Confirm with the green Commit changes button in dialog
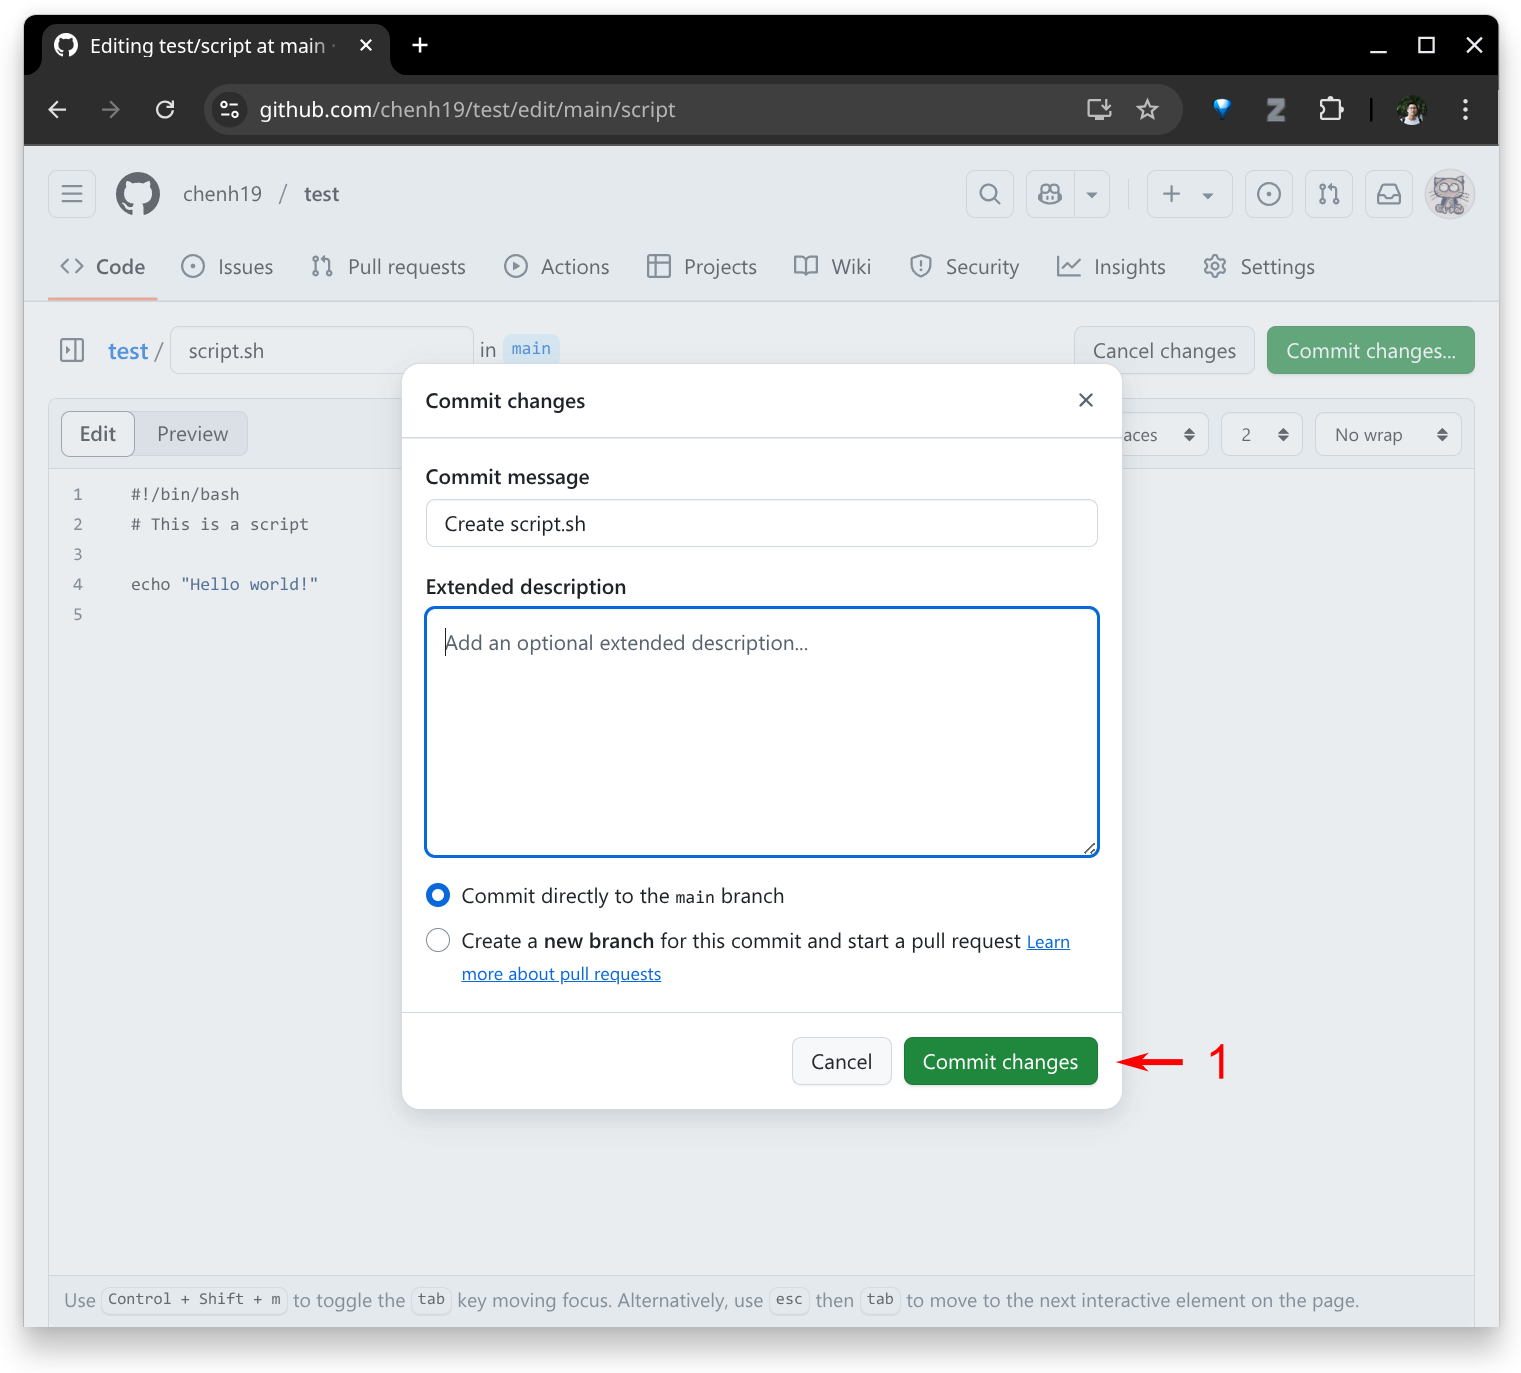Screen dimensions: 1521x1373 click(1001, 1061)
